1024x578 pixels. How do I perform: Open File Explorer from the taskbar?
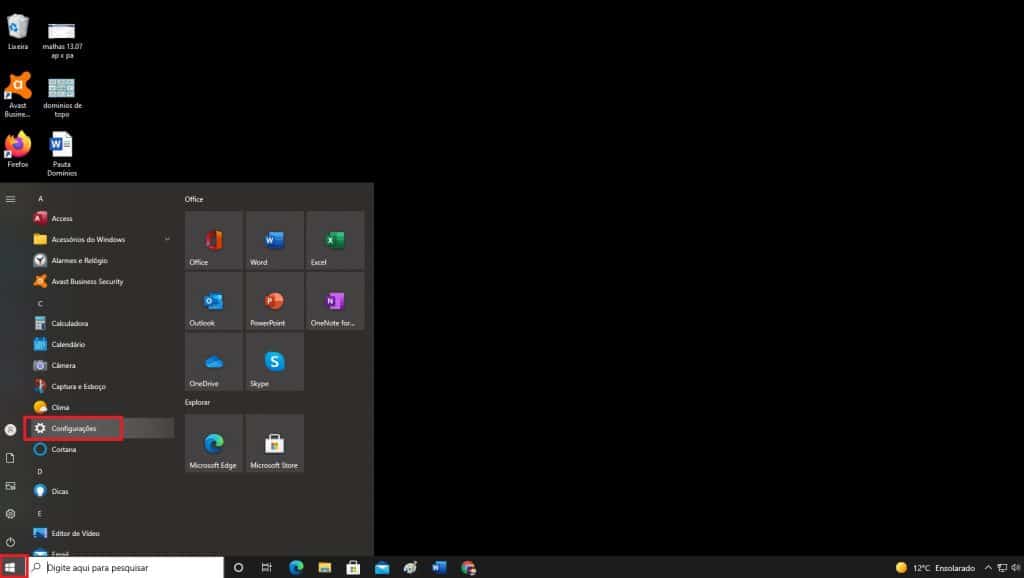pos(325,568)
